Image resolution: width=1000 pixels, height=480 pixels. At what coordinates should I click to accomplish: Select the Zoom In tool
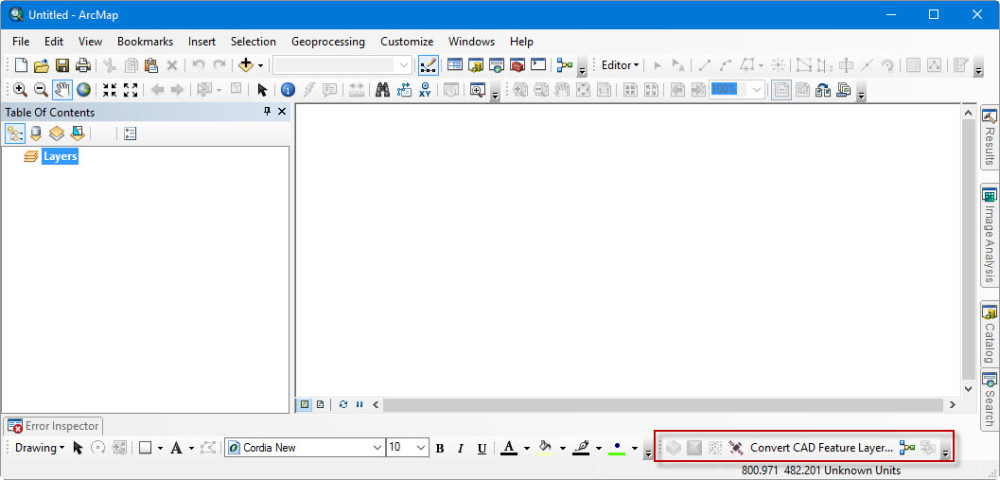click(20, 90)
